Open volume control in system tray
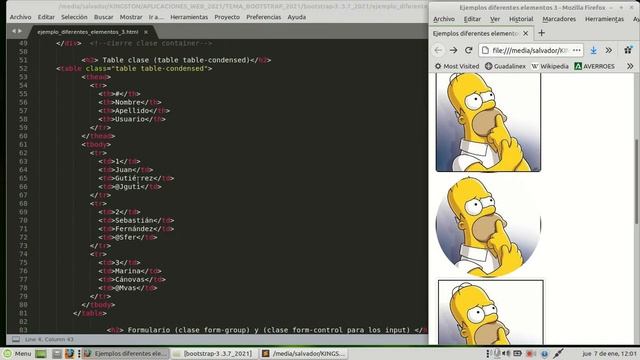The width and height of the screenshot is (640, 360). pos(507,353)
